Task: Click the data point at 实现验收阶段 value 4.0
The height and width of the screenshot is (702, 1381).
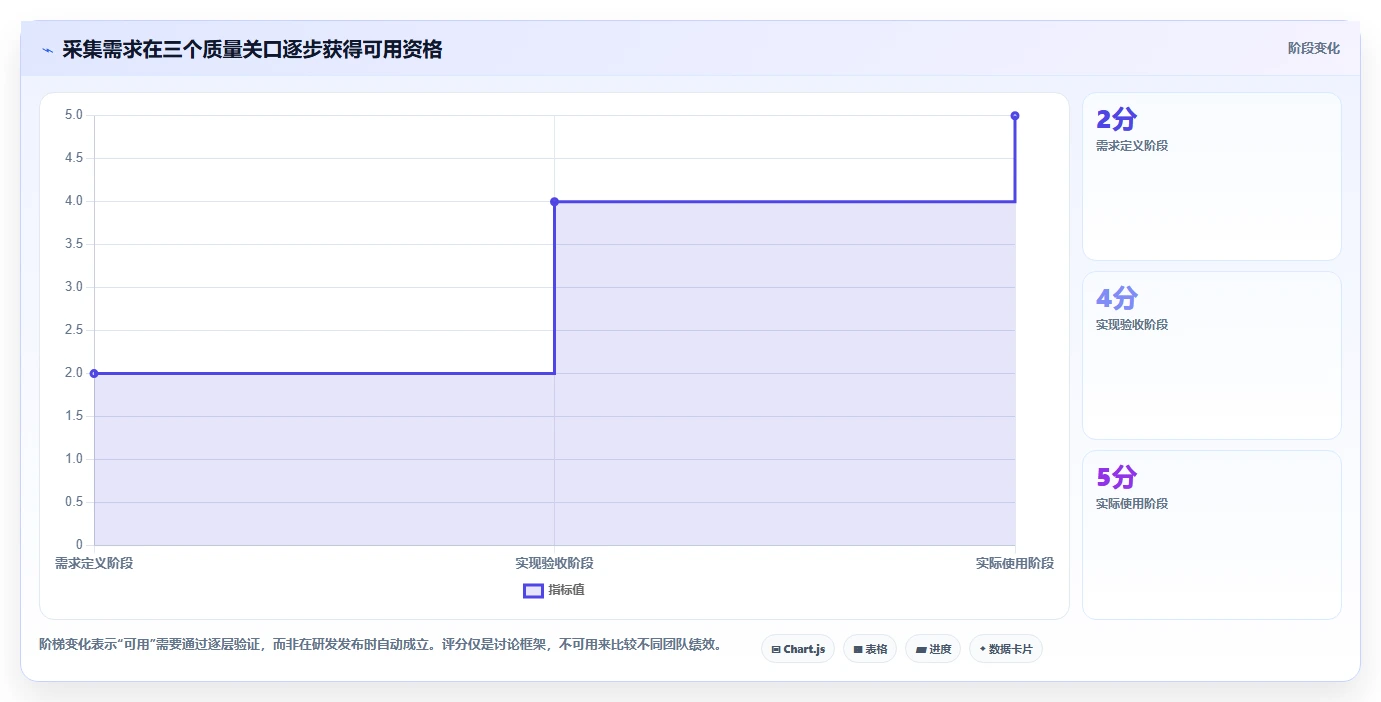Action: click(555, 201)
